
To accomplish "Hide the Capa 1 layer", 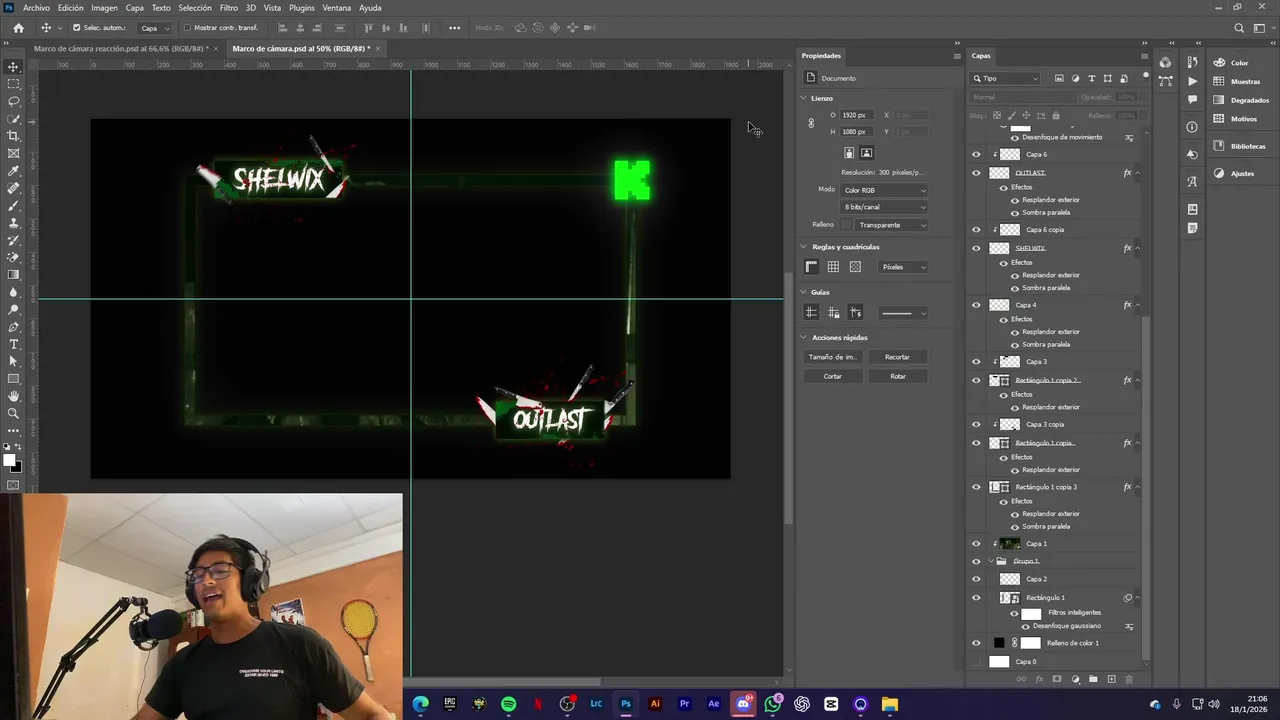I will pos(976,544).
